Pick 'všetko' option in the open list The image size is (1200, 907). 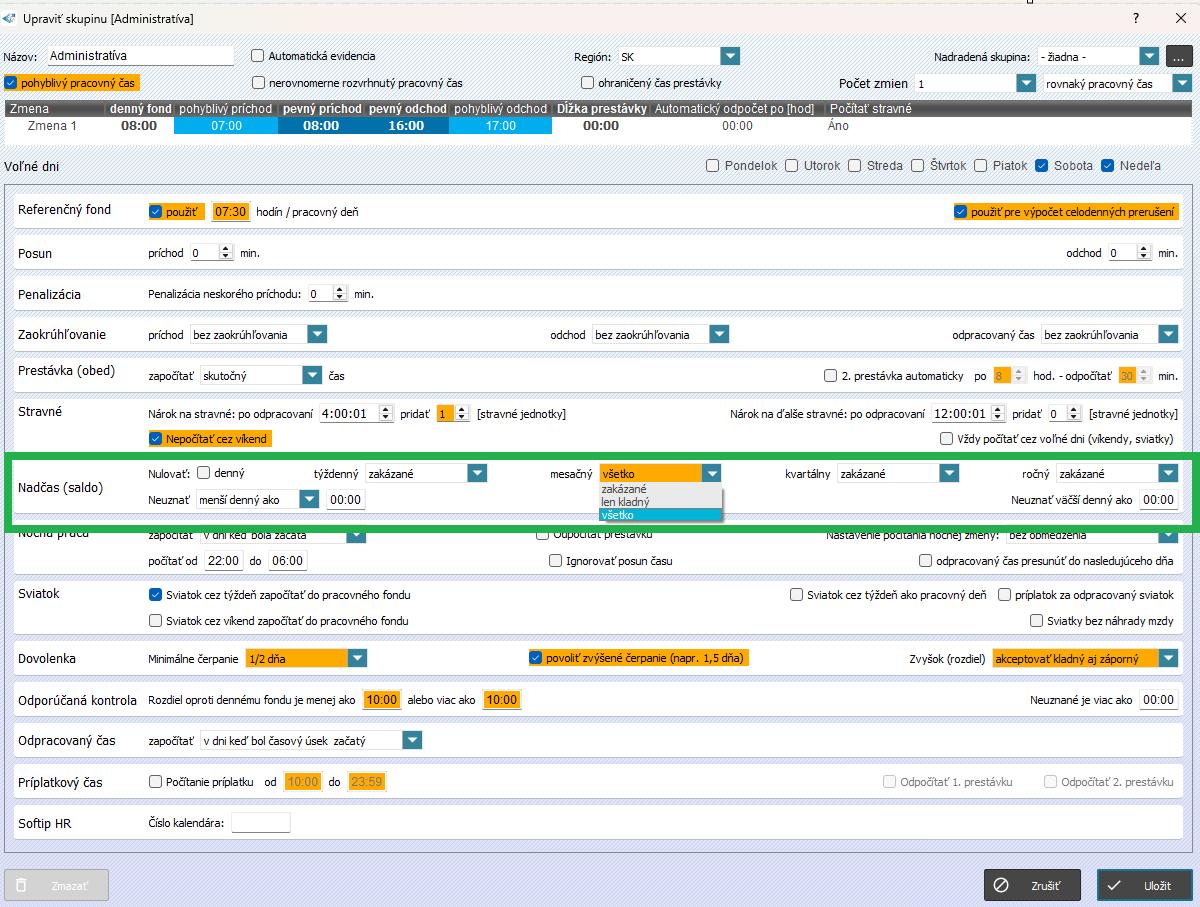618,515
